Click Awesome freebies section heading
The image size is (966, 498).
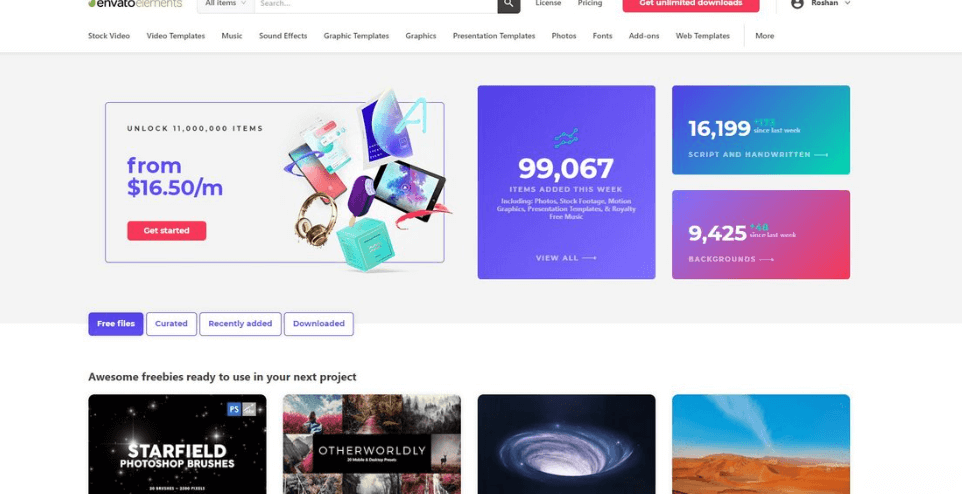222,377
